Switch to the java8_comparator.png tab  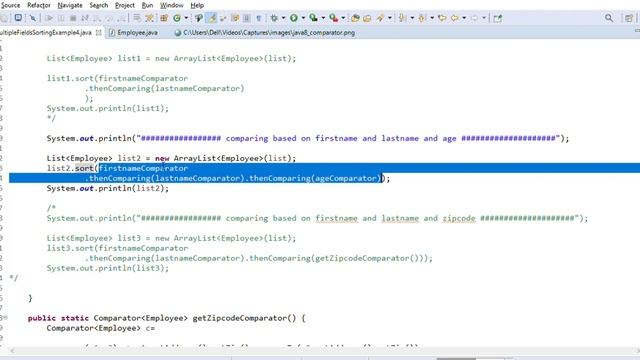point(264,33)
